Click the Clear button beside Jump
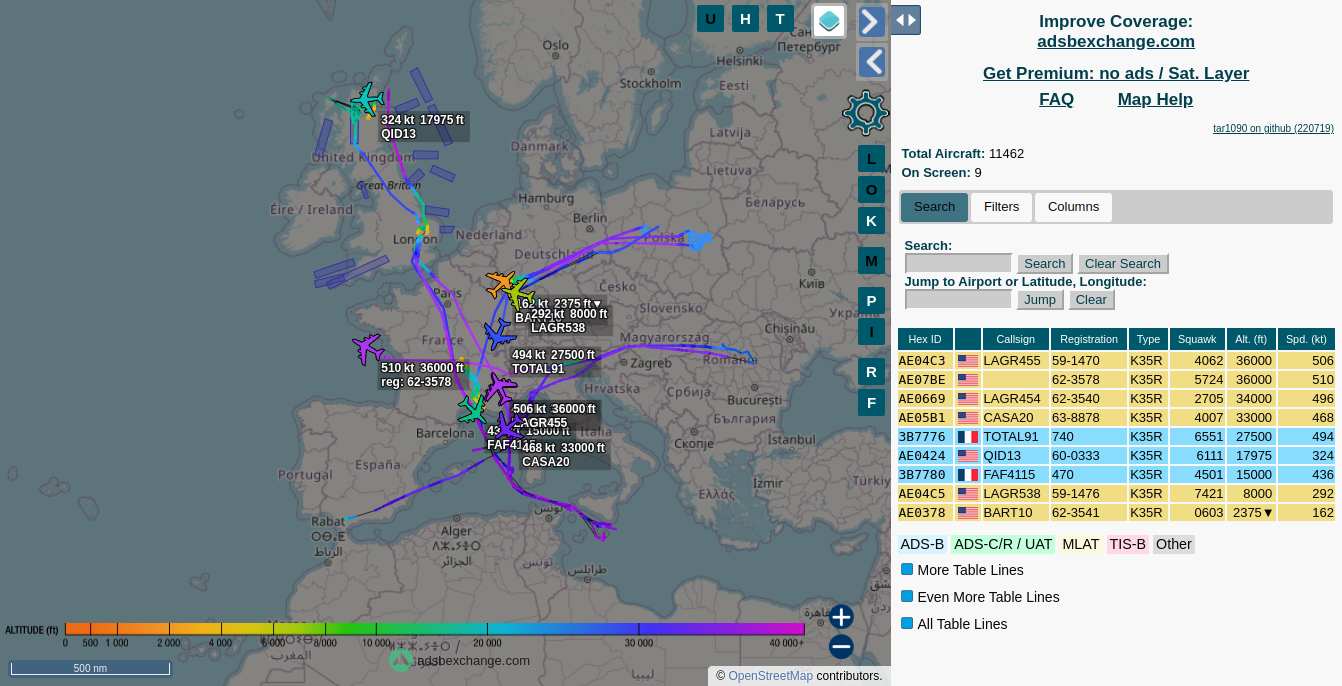The image size is (1342, 686). pos(1091,300)
